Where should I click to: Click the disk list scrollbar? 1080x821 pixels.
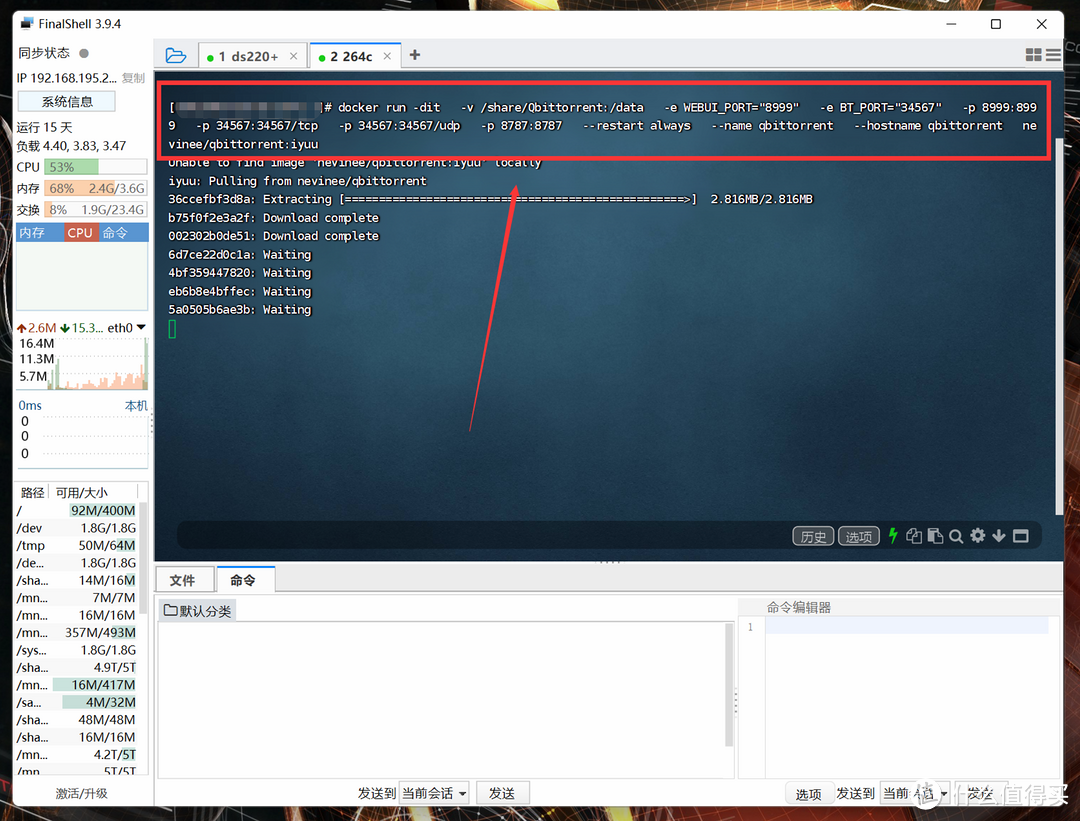pyautogui.click(x=143, y=558)
